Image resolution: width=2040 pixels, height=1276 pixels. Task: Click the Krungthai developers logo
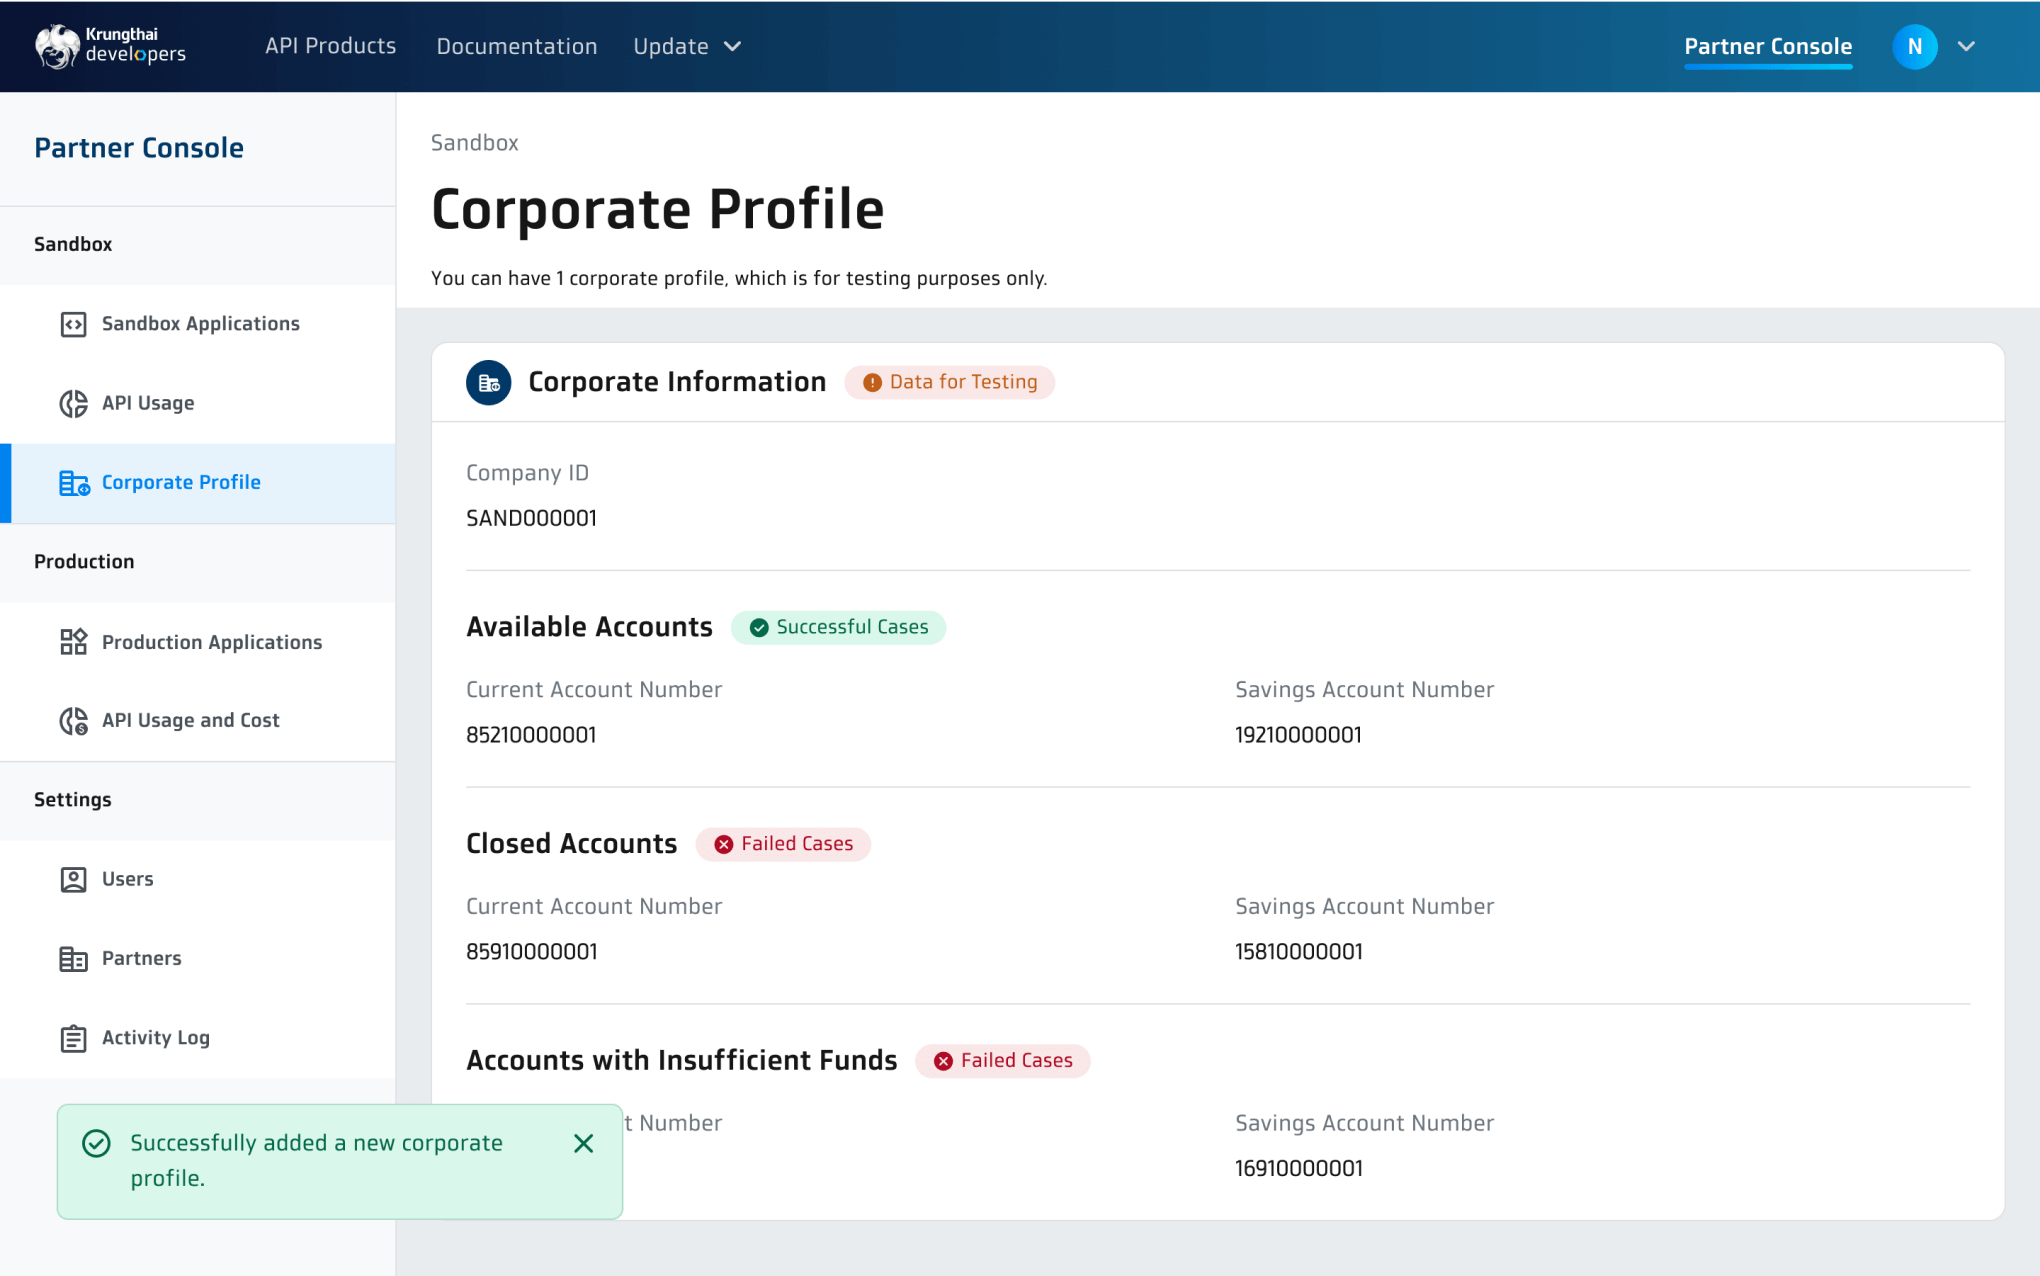coord(110,46)
